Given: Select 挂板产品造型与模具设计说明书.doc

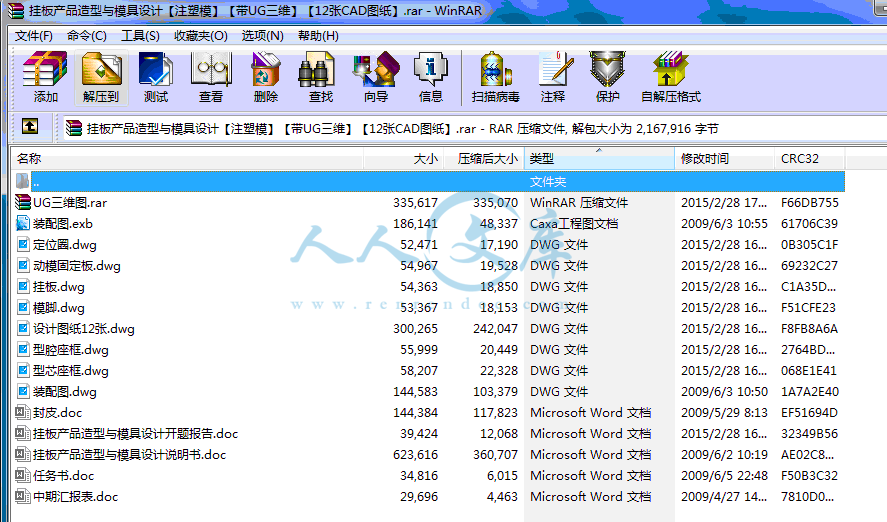Looking at the screenshot, I should click(130, 454).
